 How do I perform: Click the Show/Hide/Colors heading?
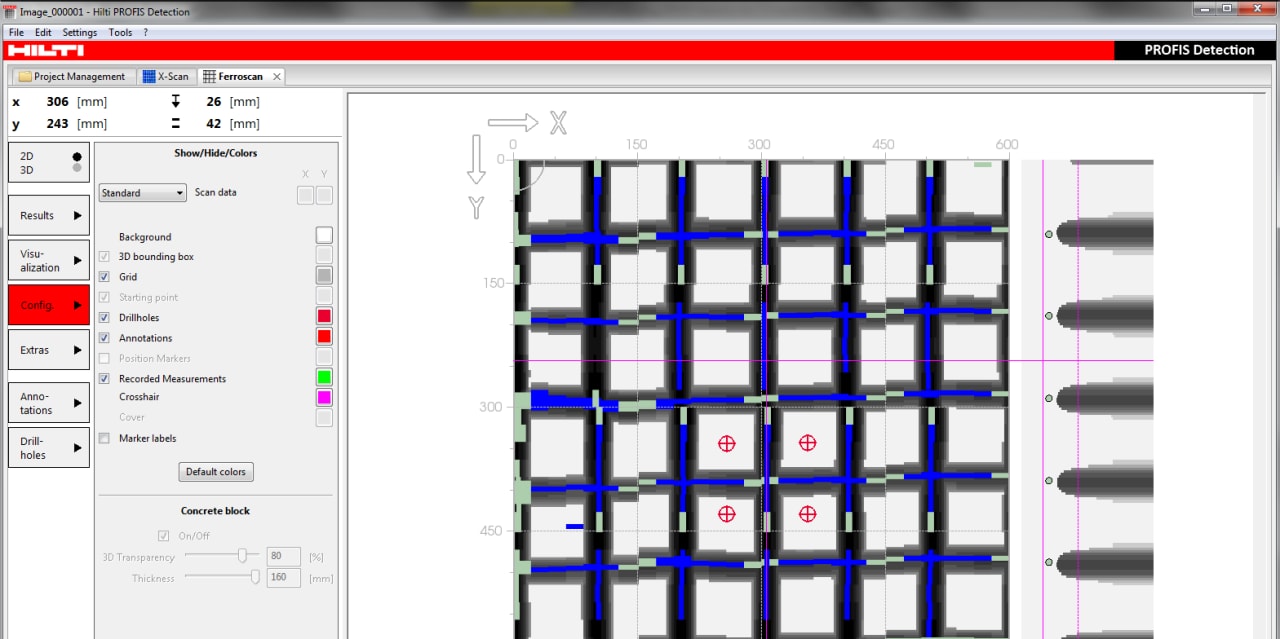click(x=216, y=153)
